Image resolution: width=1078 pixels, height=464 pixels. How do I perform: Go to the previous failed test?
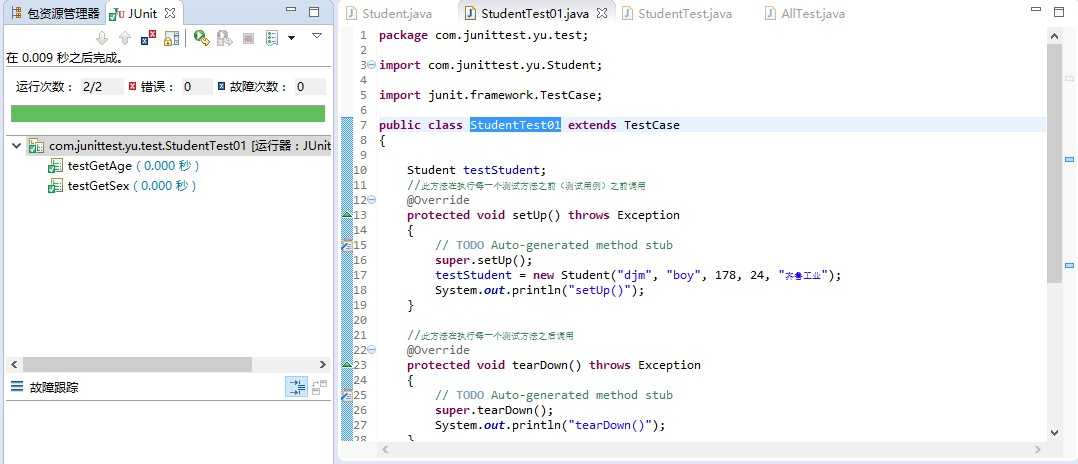[x=124, y=38]
